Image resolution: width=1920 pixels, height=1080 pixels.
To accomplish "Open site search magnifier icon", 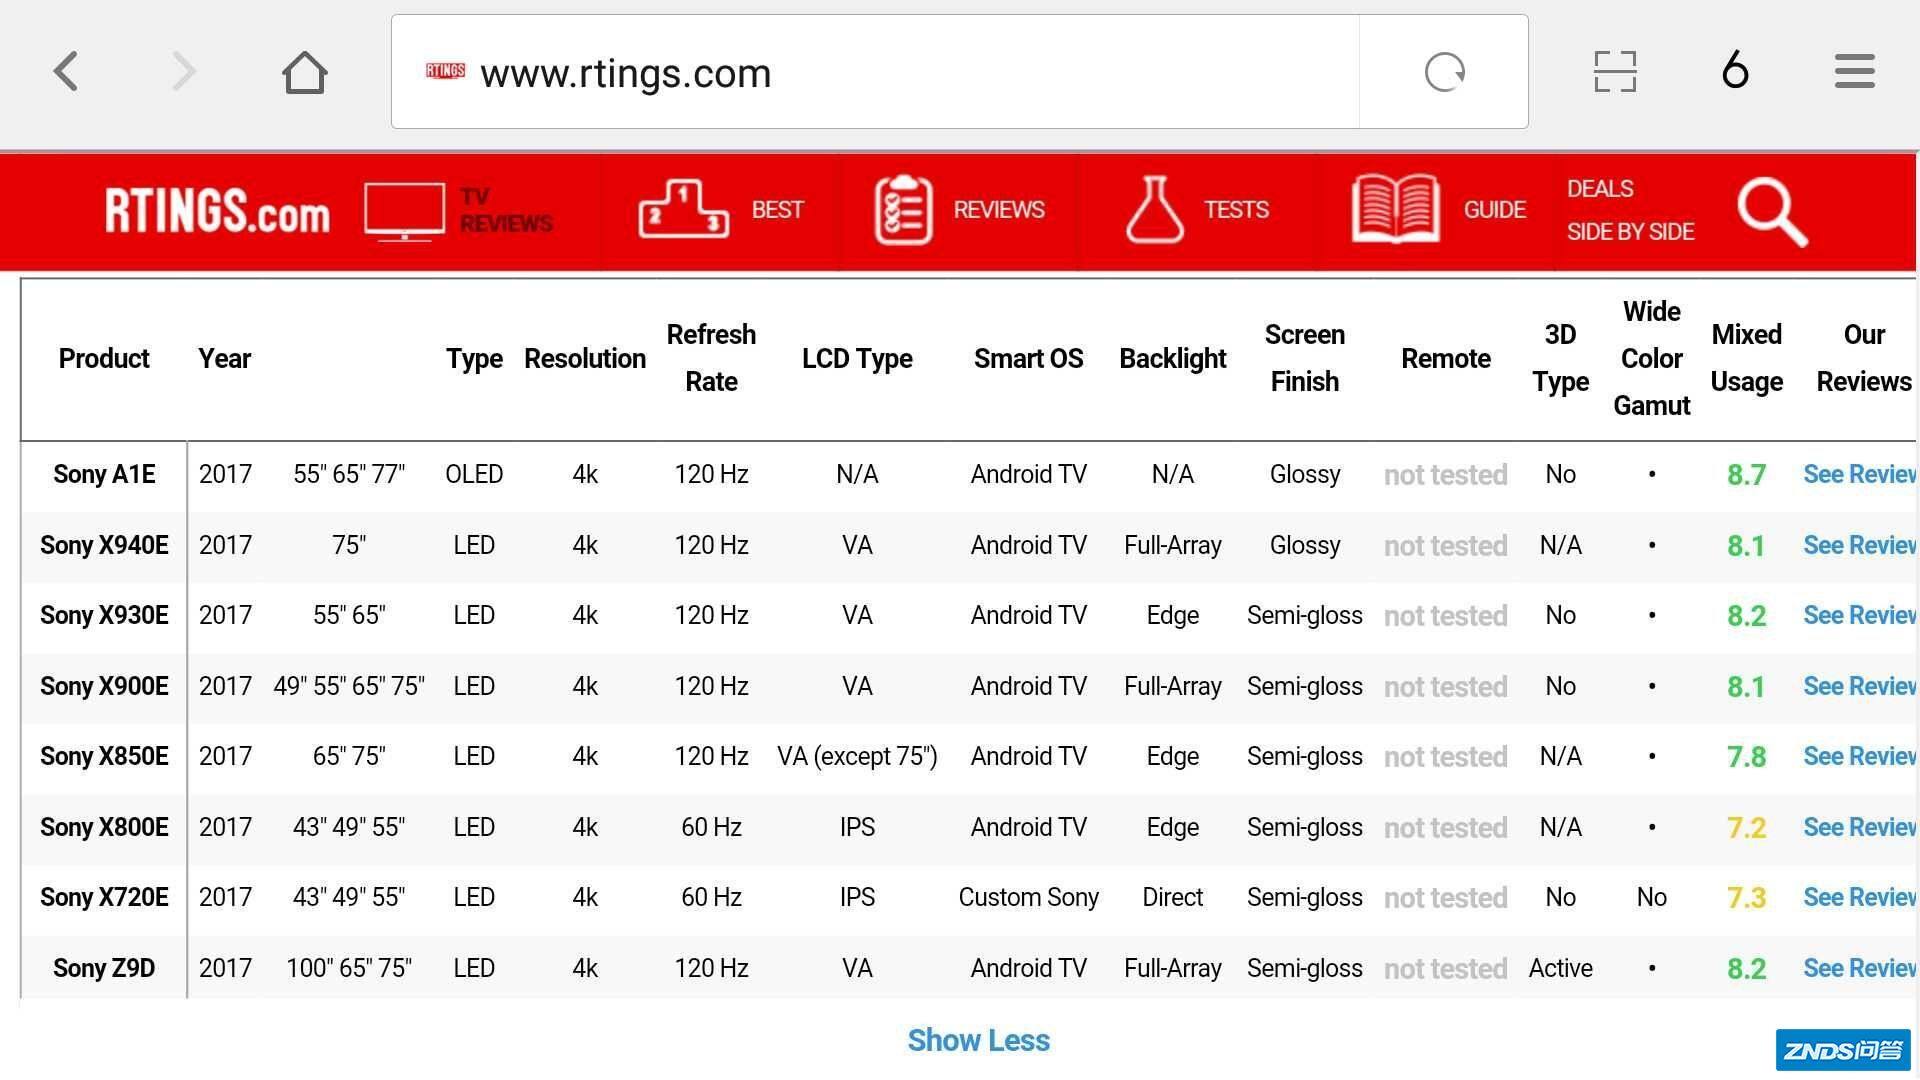I will coord(1772,211).
